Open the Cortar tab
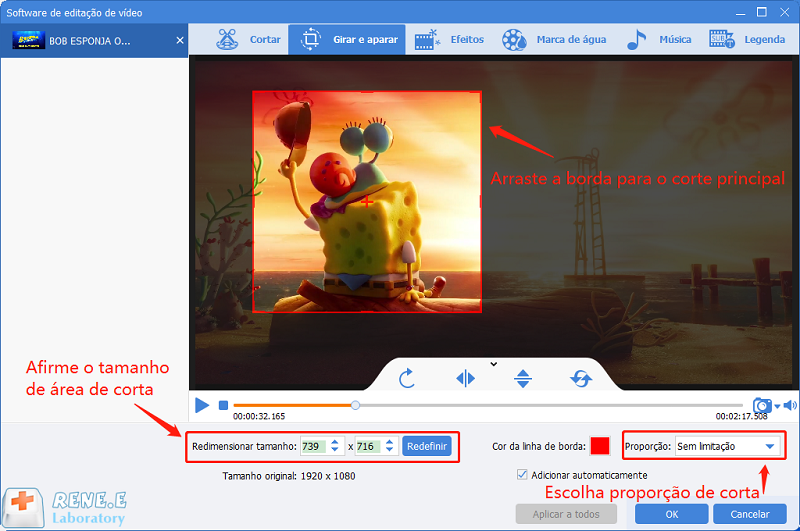Screen dimensions: 800x531 coord(248,39)
